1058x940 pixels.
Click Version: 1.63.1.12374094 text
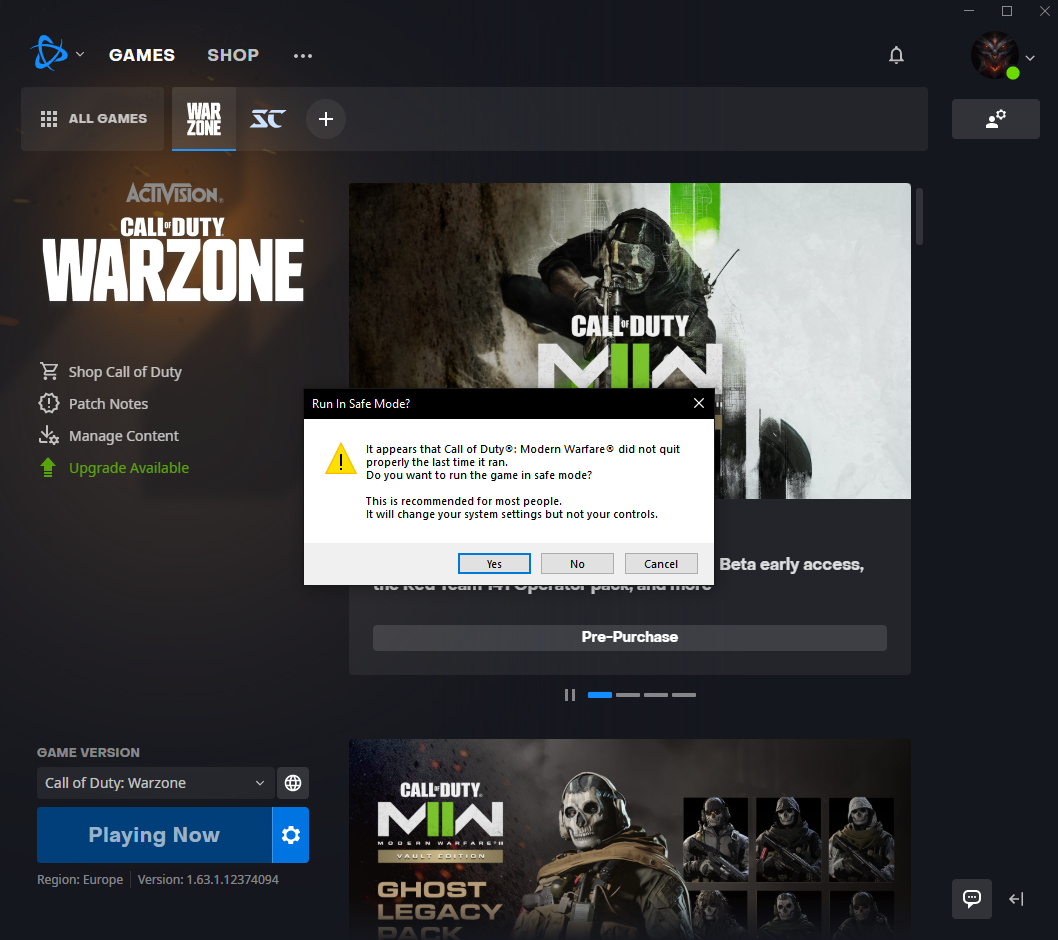point(208,879)
